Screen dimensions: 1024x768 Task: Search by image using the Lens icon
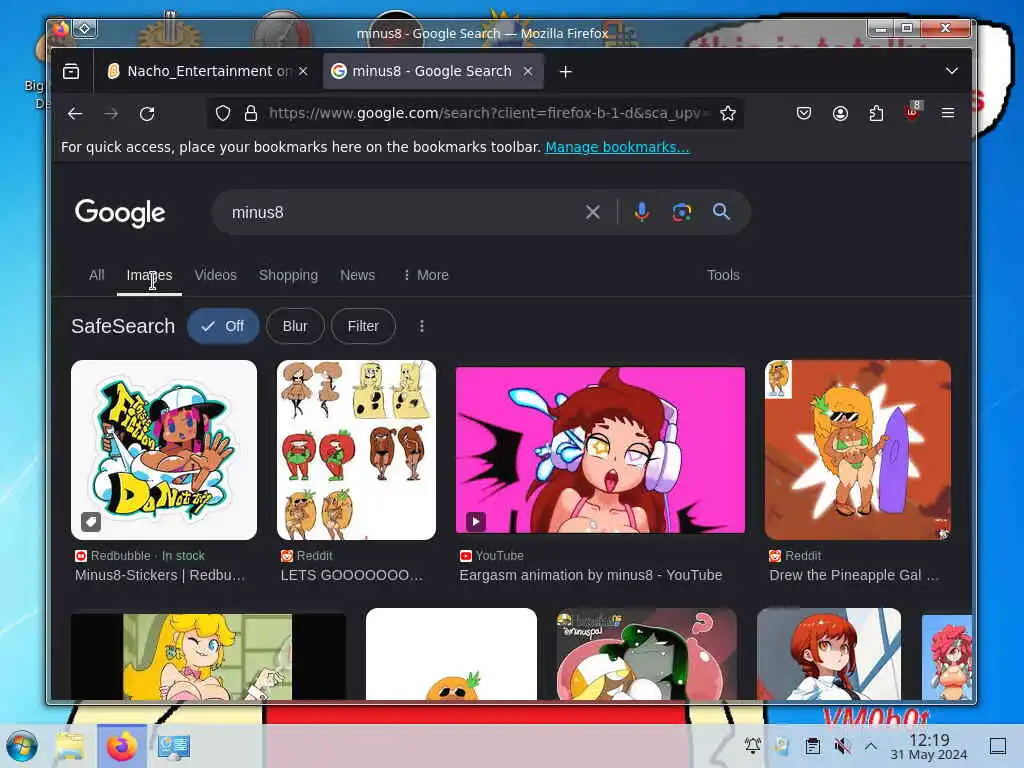tap(682, 212)
